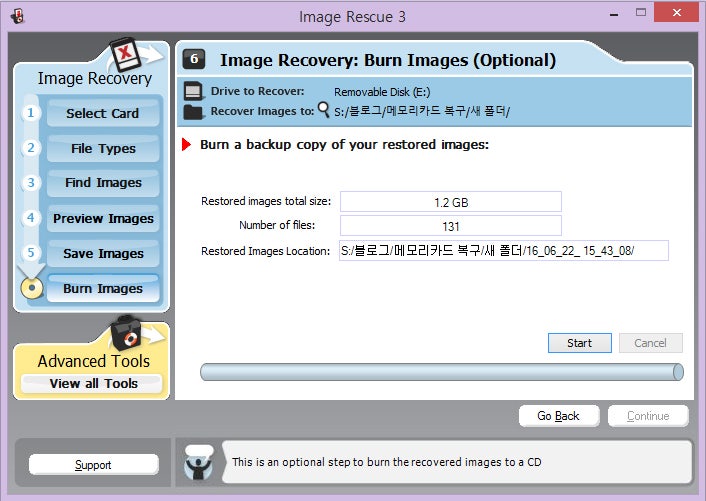Click step number 2 circle
Viewport: 706px width, 501px height.
click(31, 148)
